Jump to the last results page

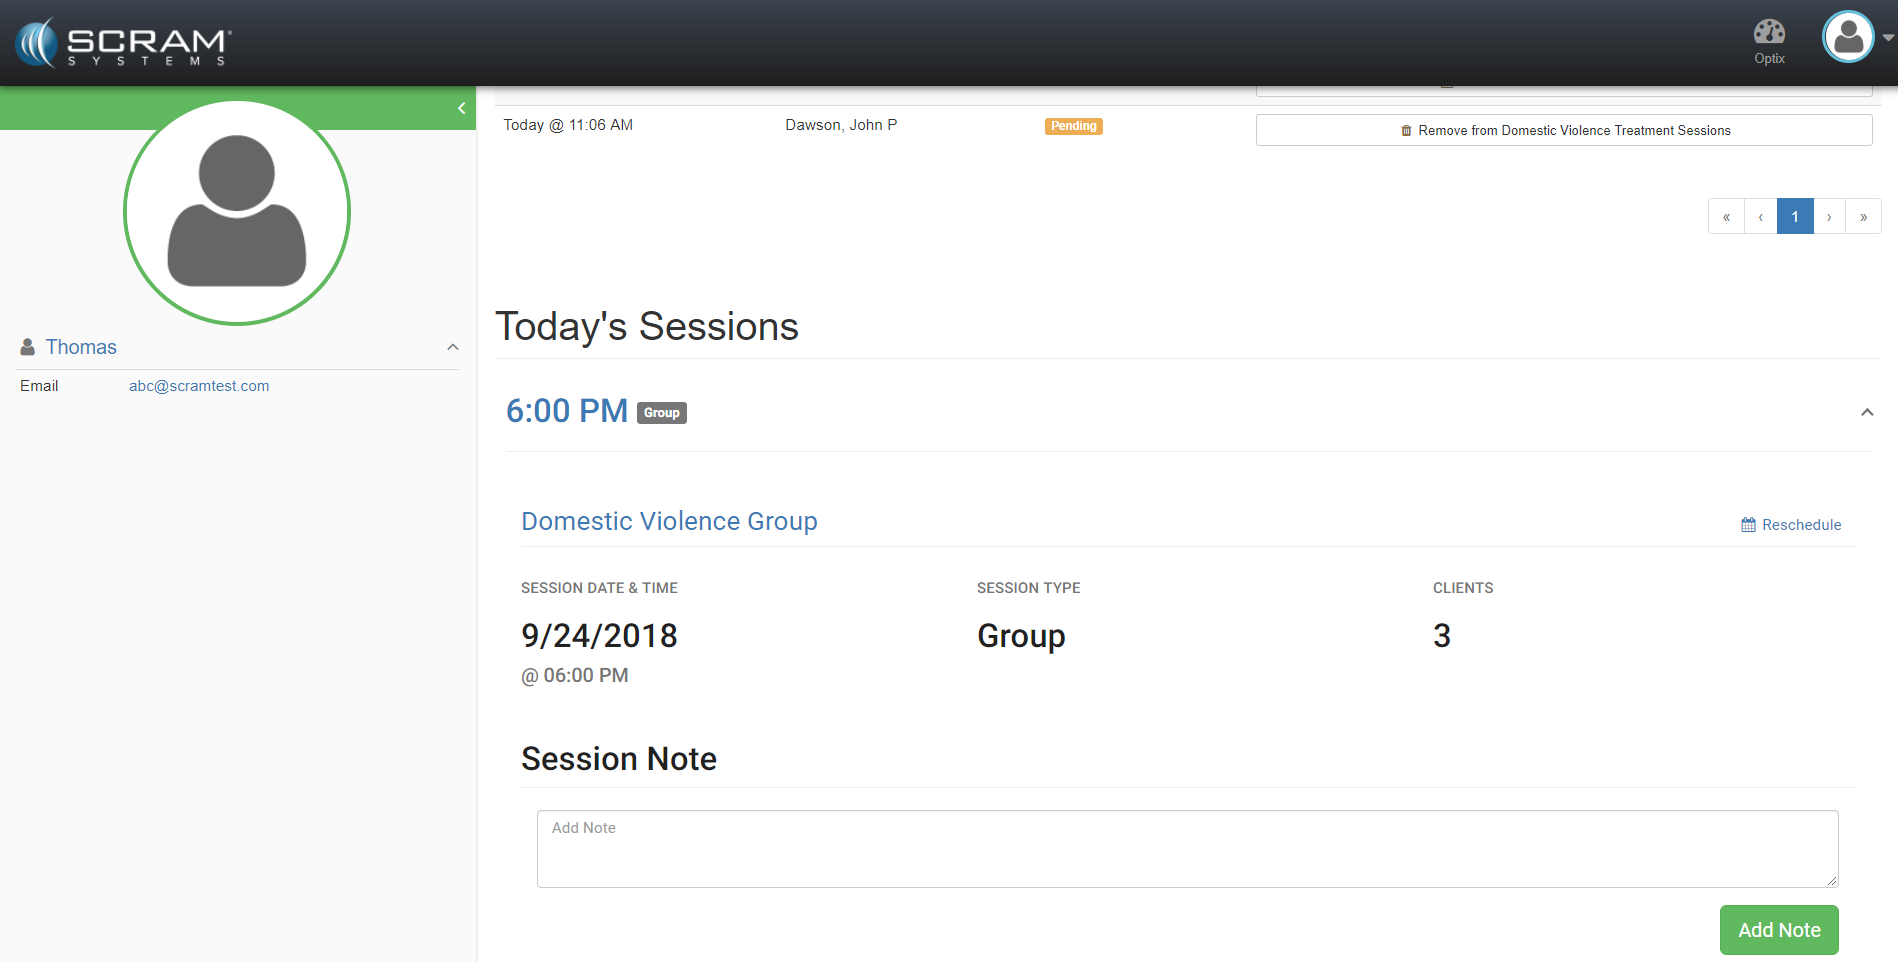1863,217
